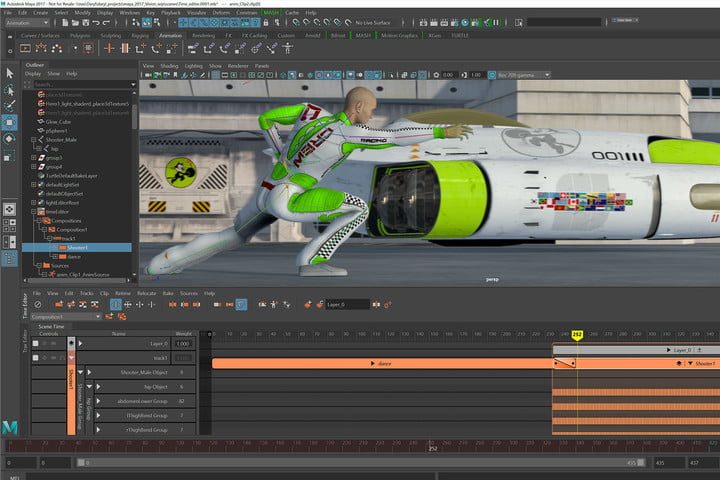Click the character icon in Time Editor toolbar
Screen dimensions: 720x480
point(274,305)
